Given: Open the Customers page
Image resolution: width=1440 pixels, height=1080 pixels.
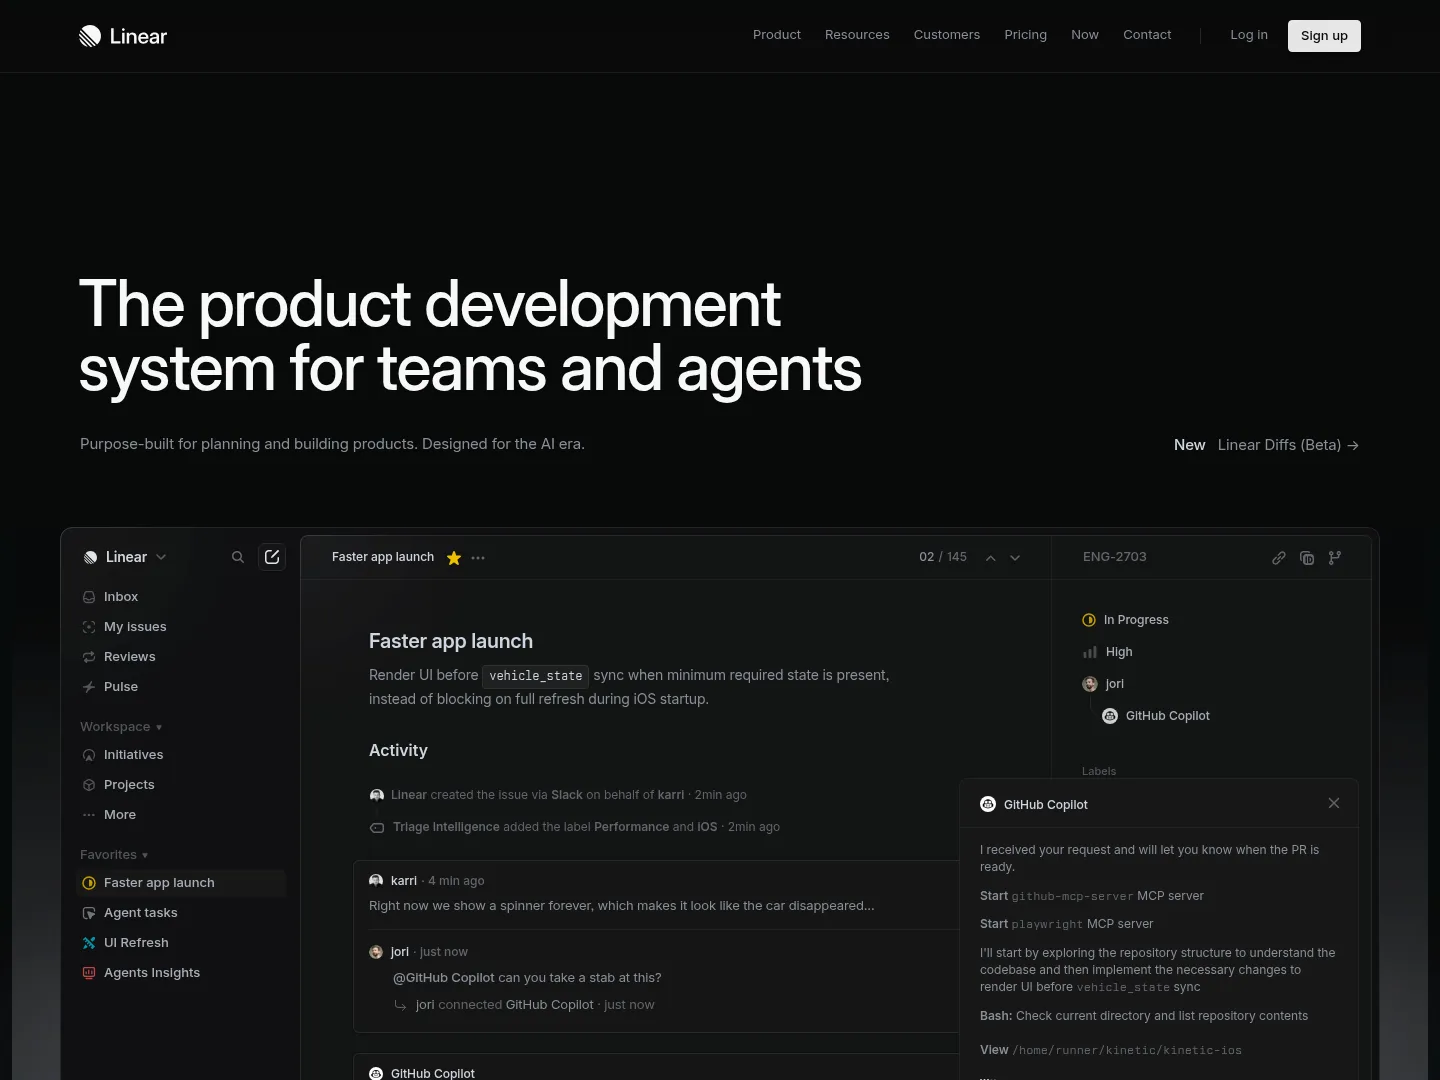Looking at the screenshot, I should click(947, 35).
